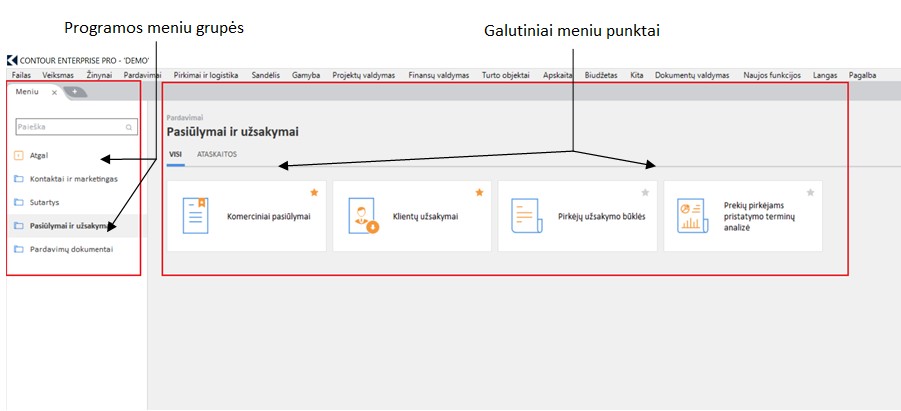The image size is (901, 411).
Task: Open the Komerciniai pasiūlymai card label
Action: pos(268,217)
